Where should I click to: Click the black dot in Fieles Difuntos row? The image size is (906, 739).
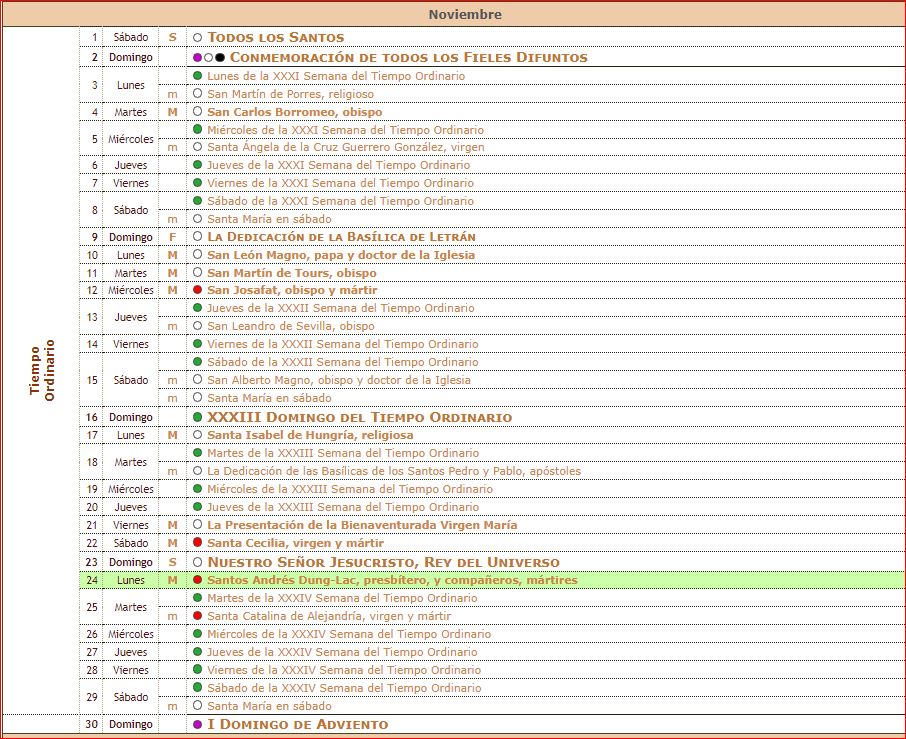pos(220,58)
